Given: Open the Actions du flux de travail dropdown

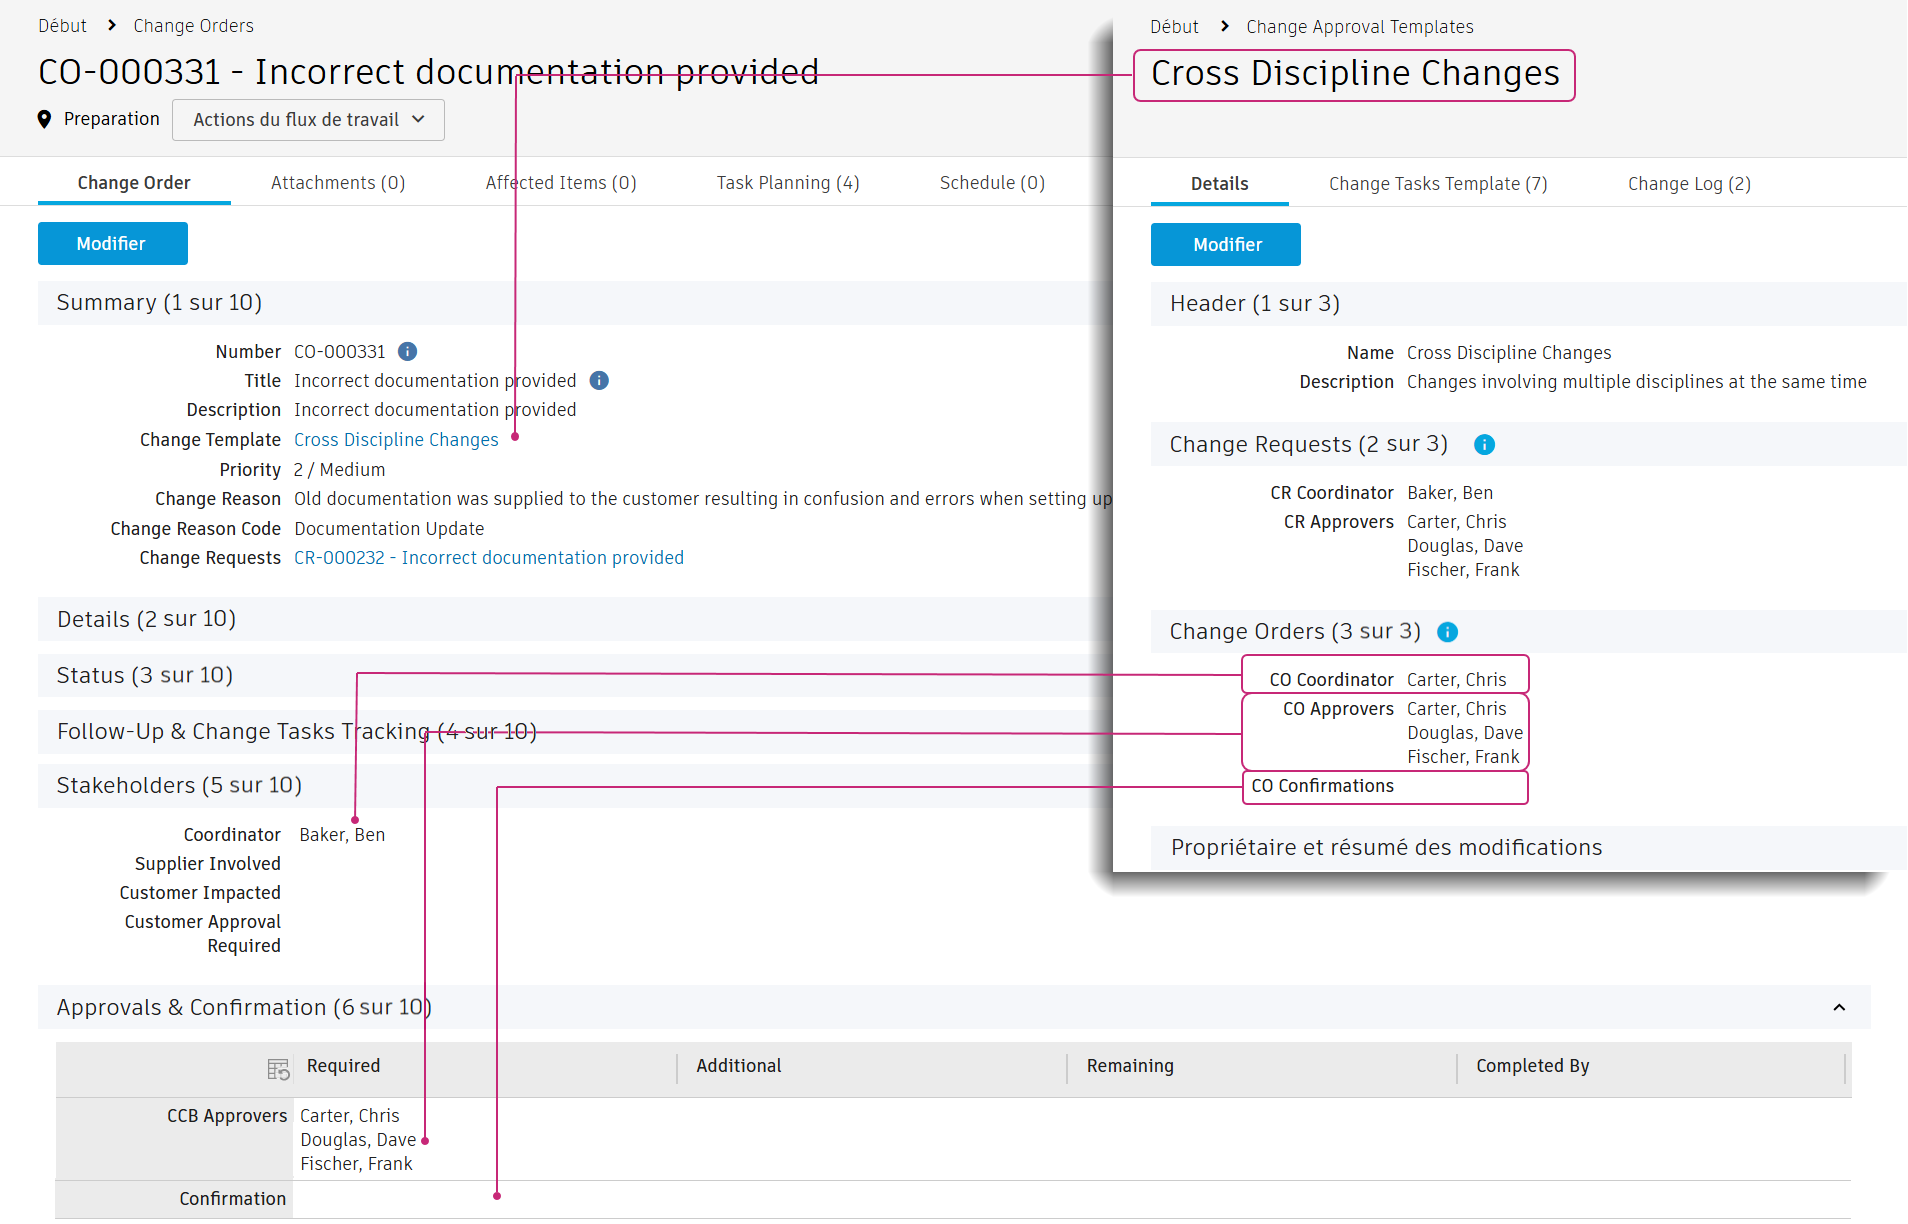Looking at the screenshot, I should [x=308, y=120].
